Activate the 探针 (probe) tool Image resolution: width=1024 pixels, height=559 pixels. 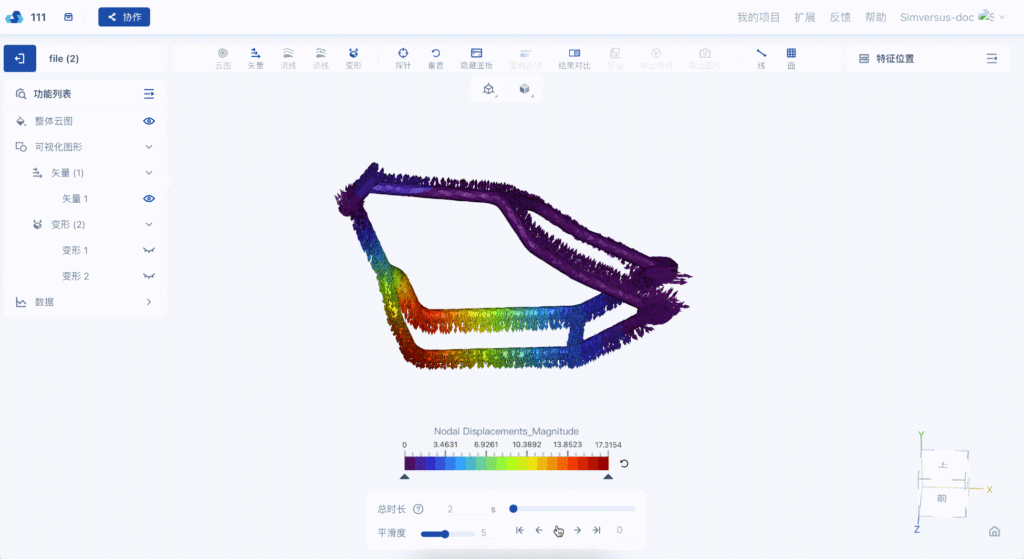click(403, 57)
